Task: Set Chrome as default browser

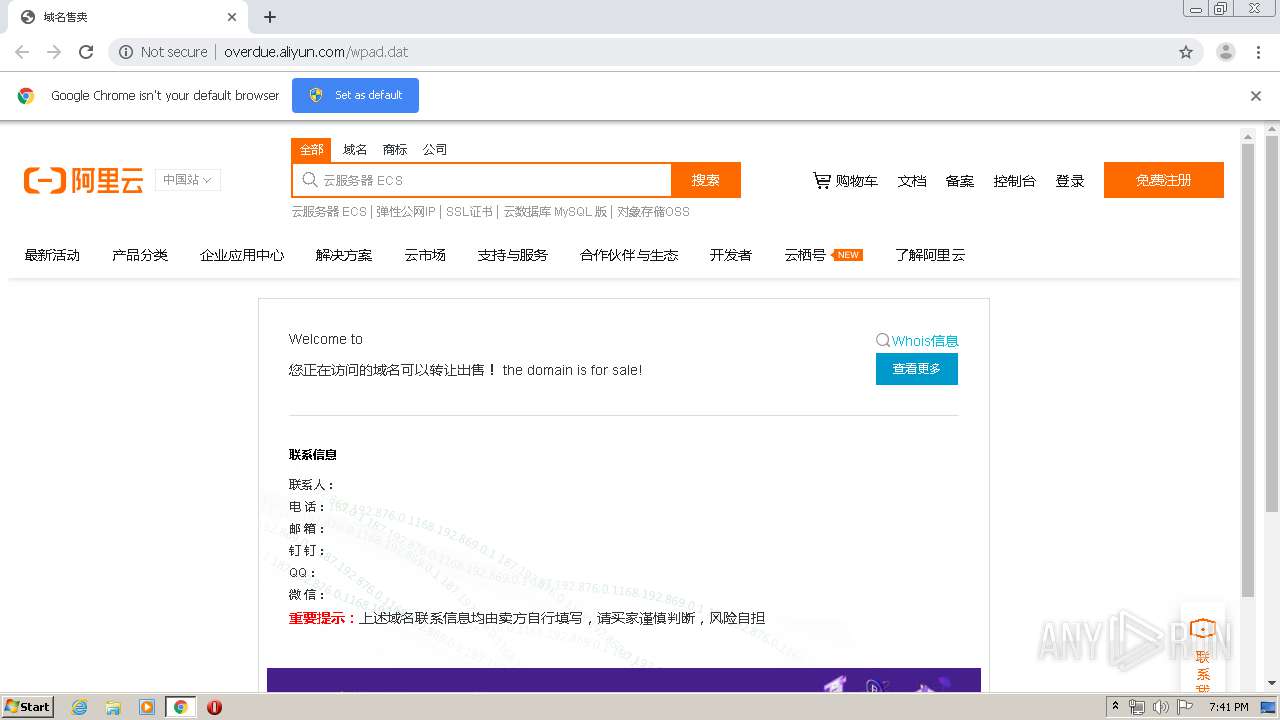Action: click(x=355, y=95)
